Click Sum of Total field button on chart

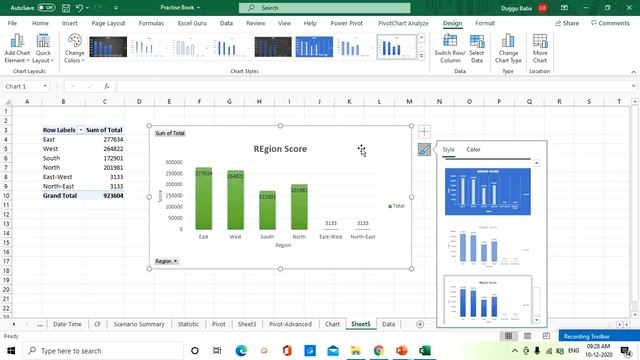coord(170,133)
